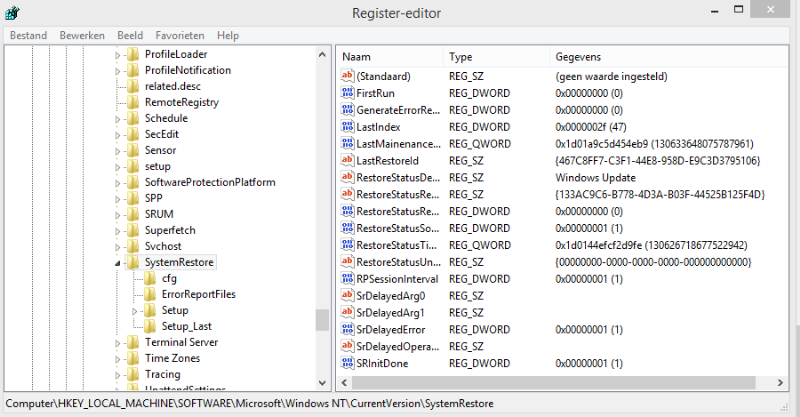Click the LastRestoreId GUID data cell
This screenshot has height=417, width=800.
pyautogui.click(x=658, y=161)
